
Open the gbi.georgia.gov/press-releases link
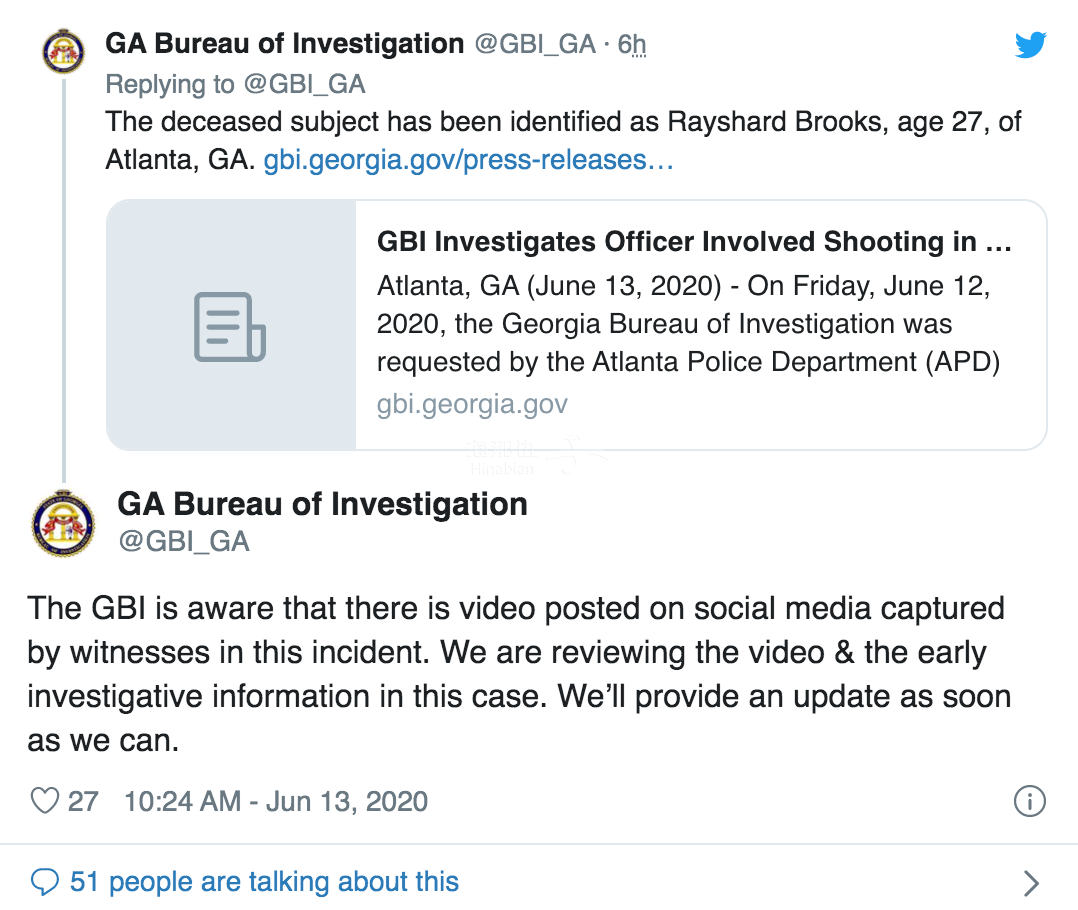(468, 159)
